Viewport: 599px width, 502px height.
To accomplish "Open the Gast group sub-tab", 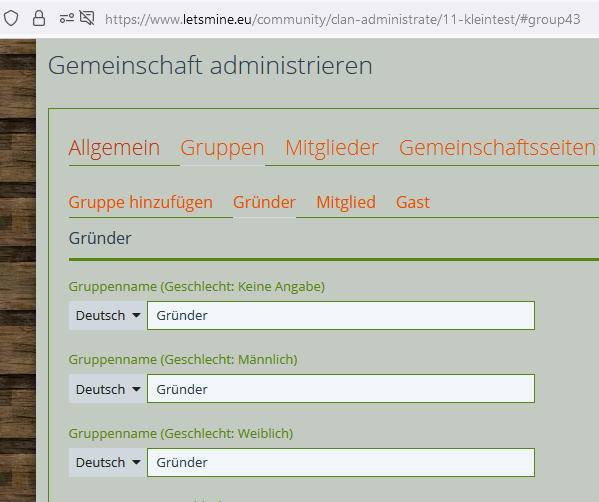I will tap(413, 202).
